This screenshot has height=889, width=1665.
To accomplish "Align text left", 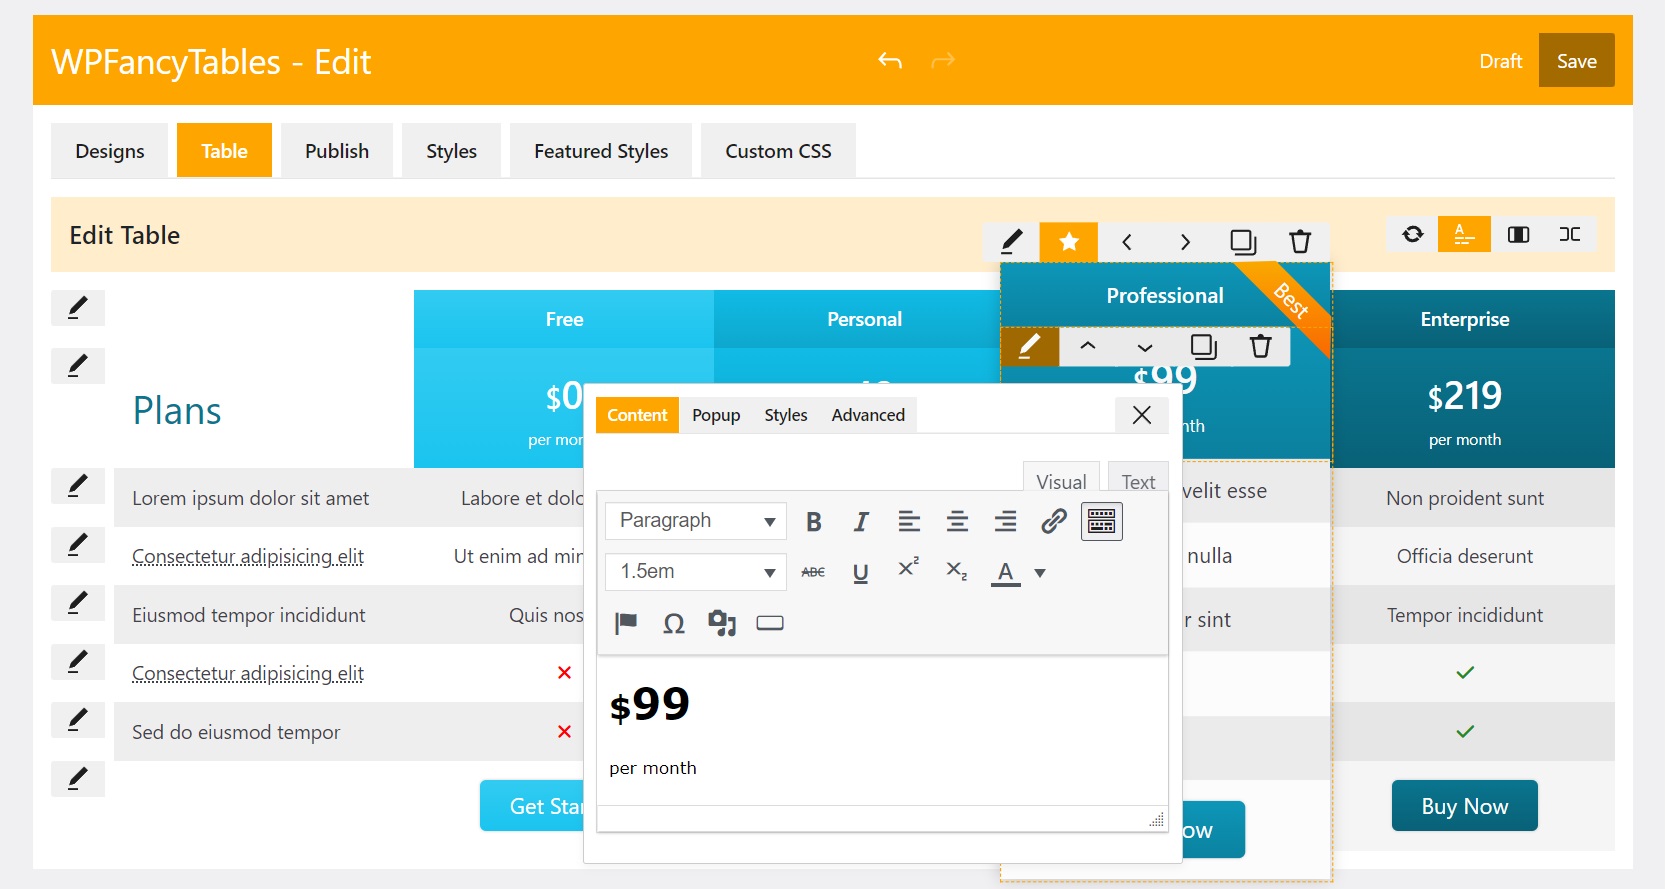I will 909,521.
